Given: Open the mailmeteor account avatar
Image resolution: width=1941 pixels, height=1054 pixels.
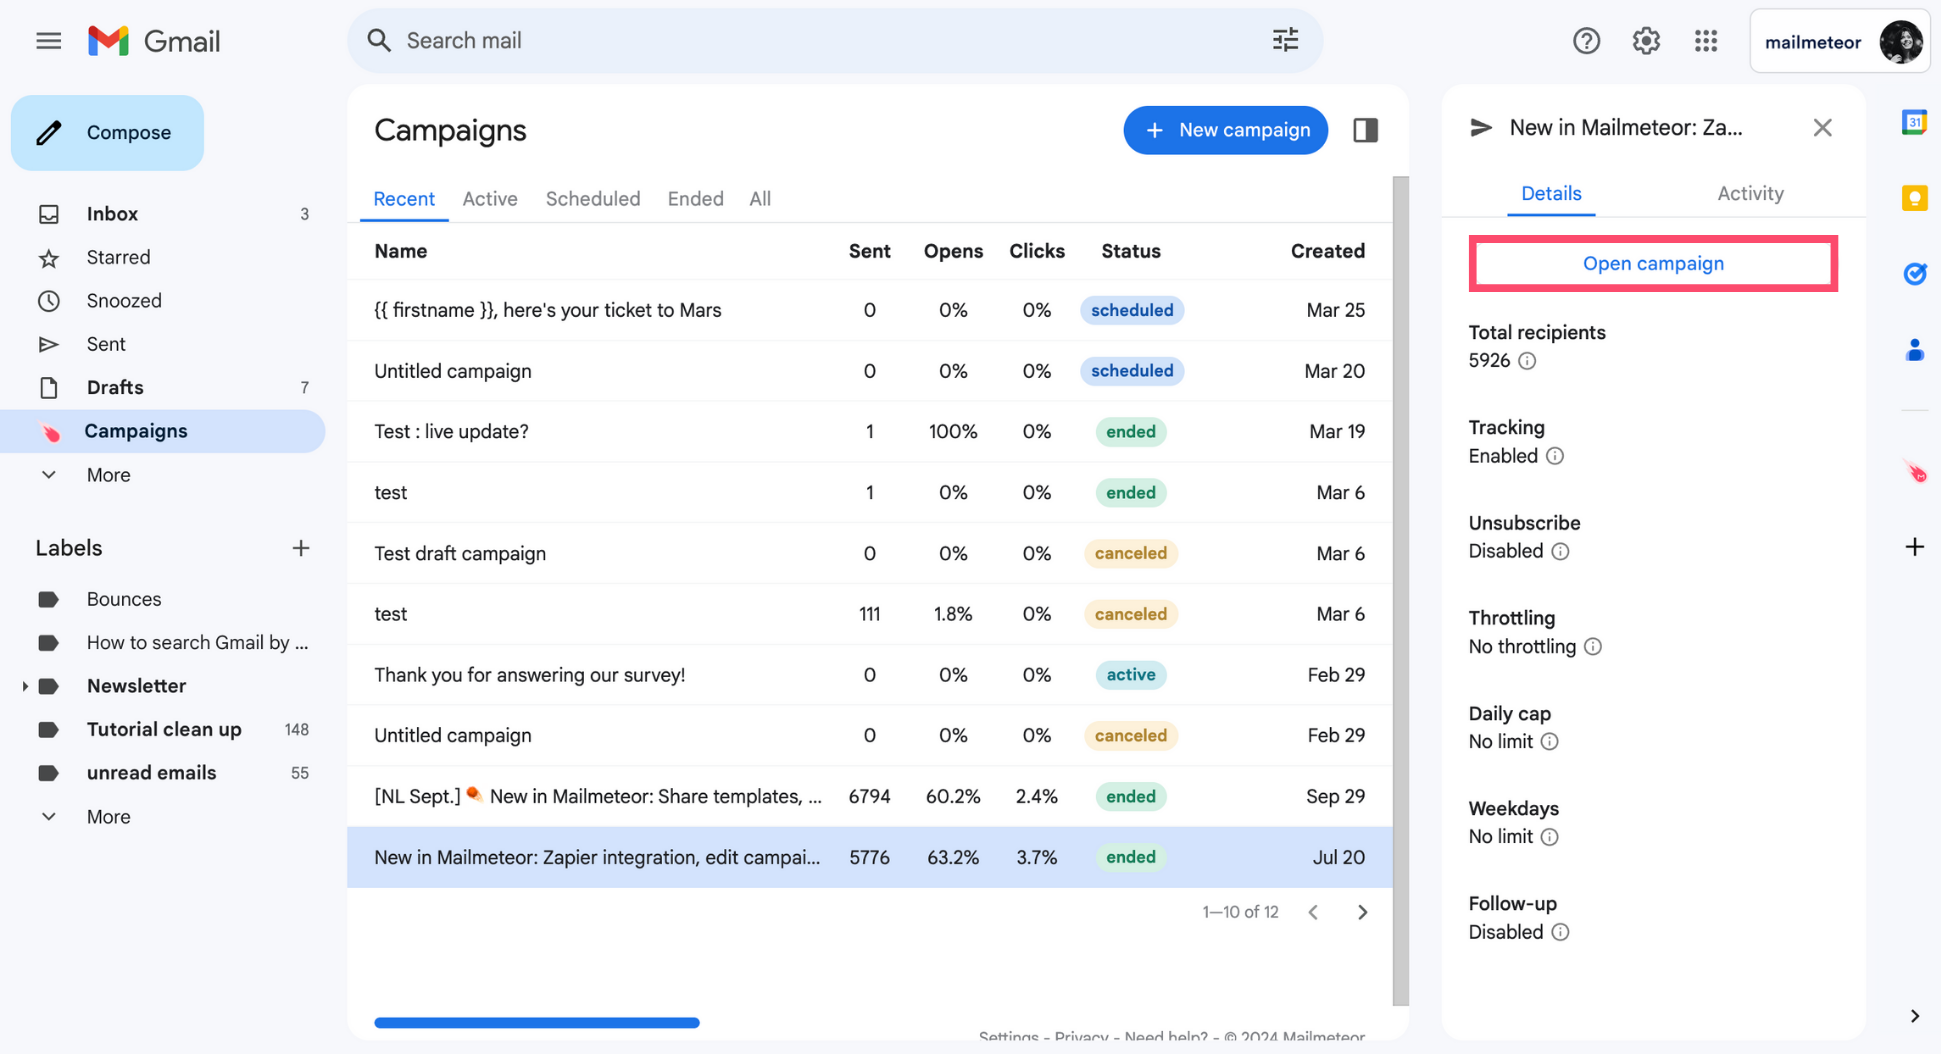Looking at the screenshot, I should click(x=1900, y=42).
